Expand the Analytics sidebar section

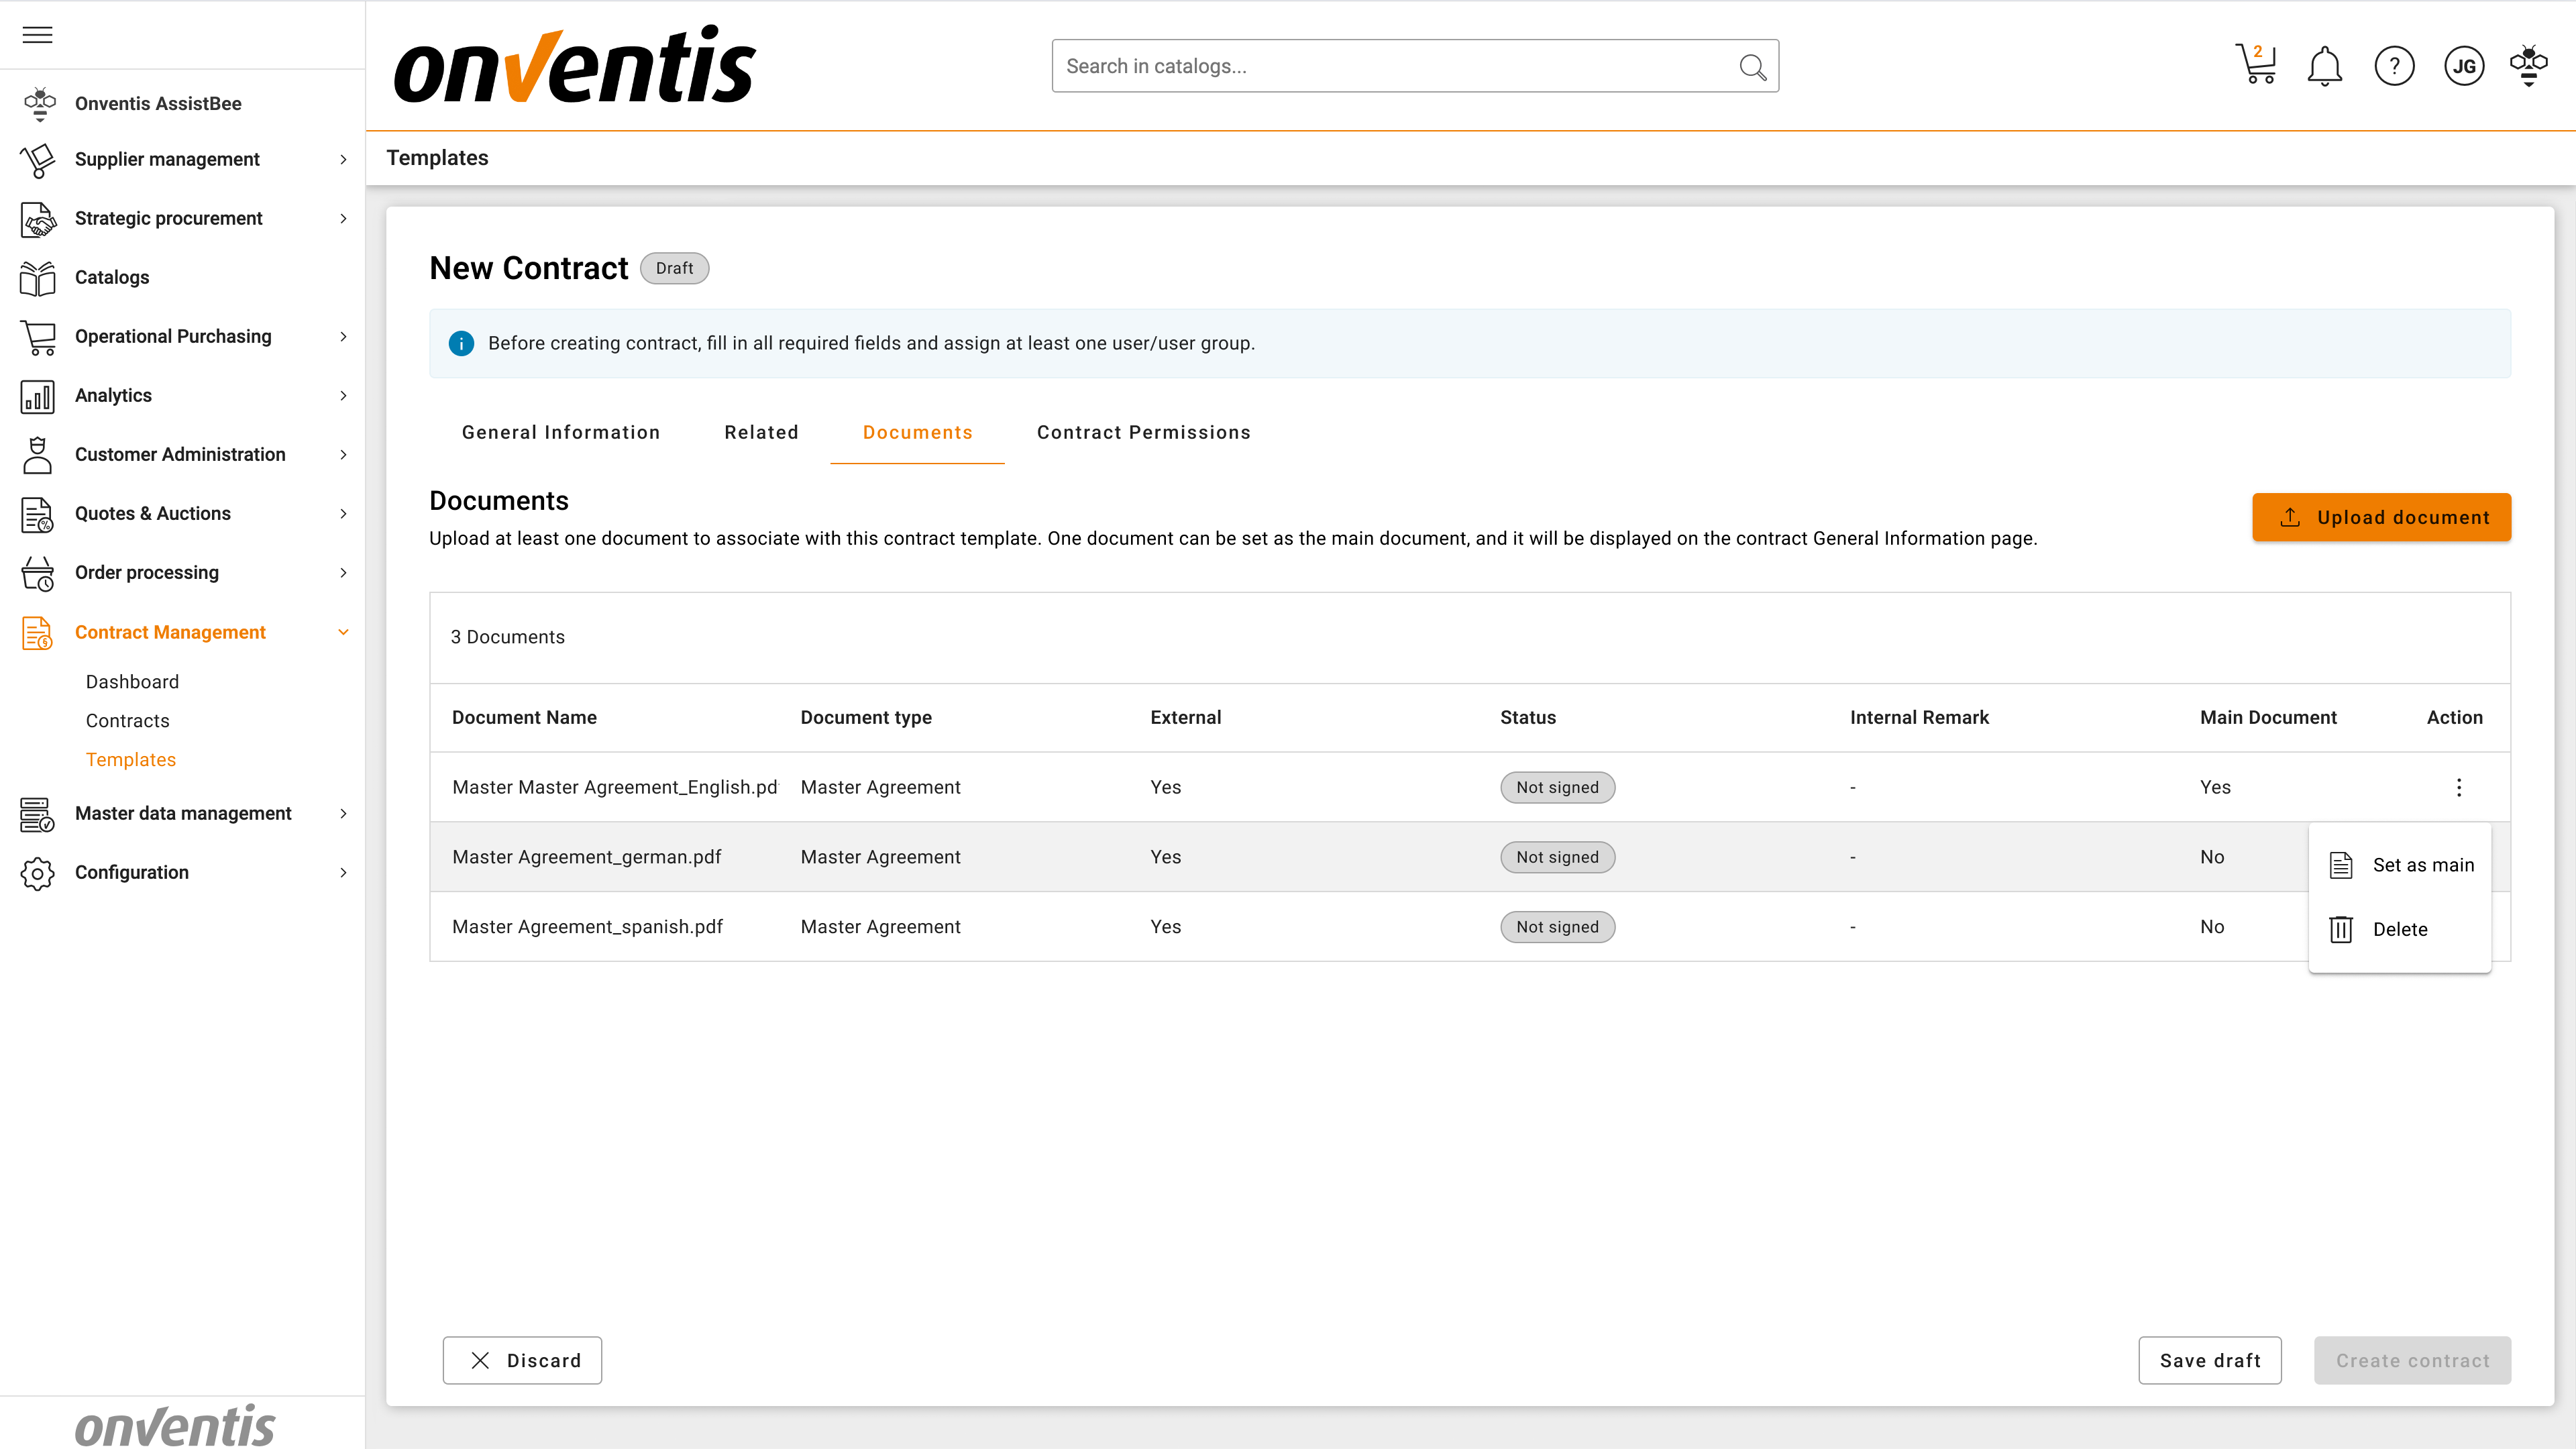(113, 395)
